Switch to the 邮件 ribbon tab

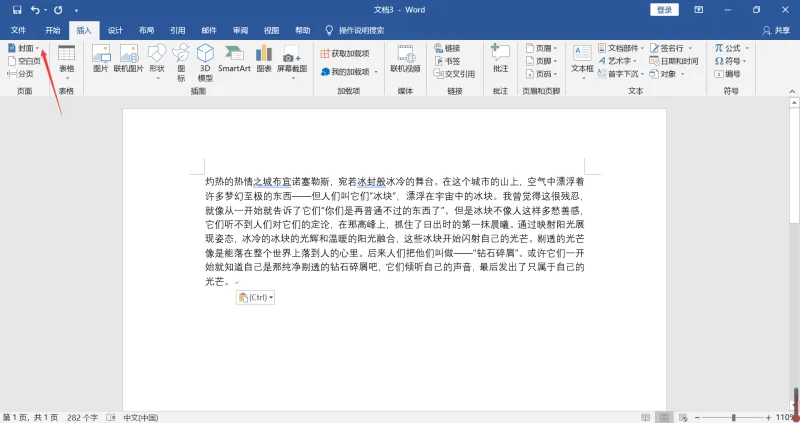tap(209, 30)
